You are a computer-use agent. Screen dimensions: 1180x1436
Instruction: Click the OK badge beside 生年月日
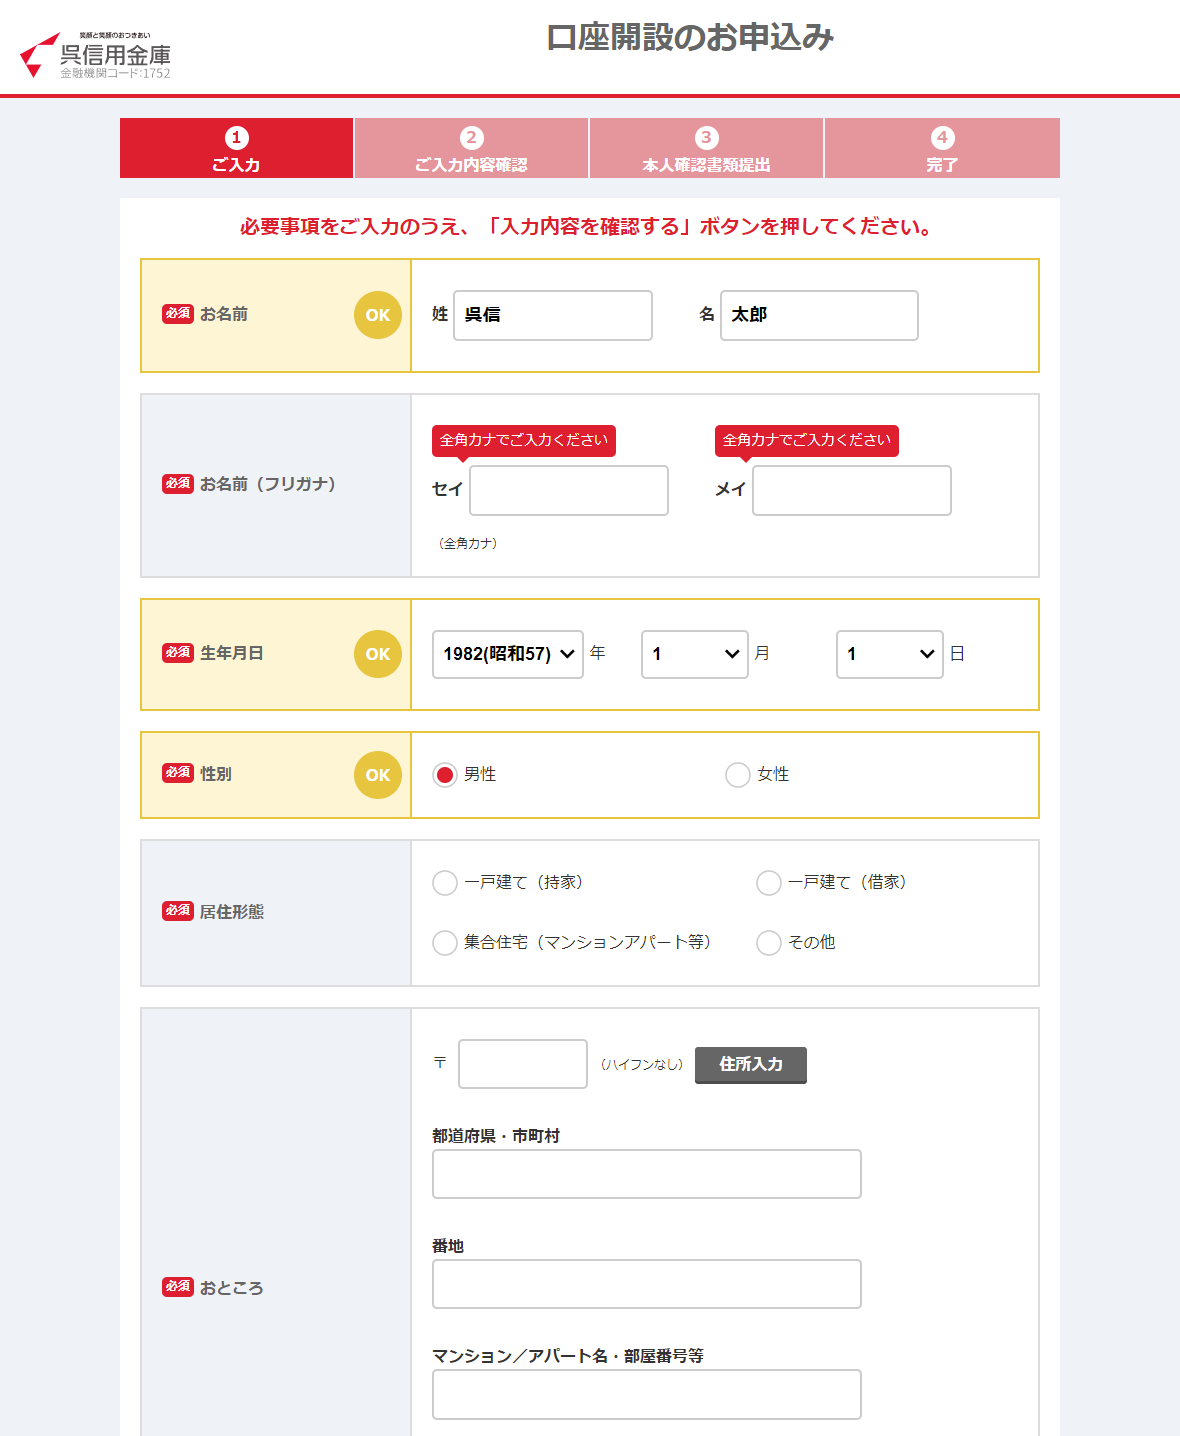pos(378,654)
